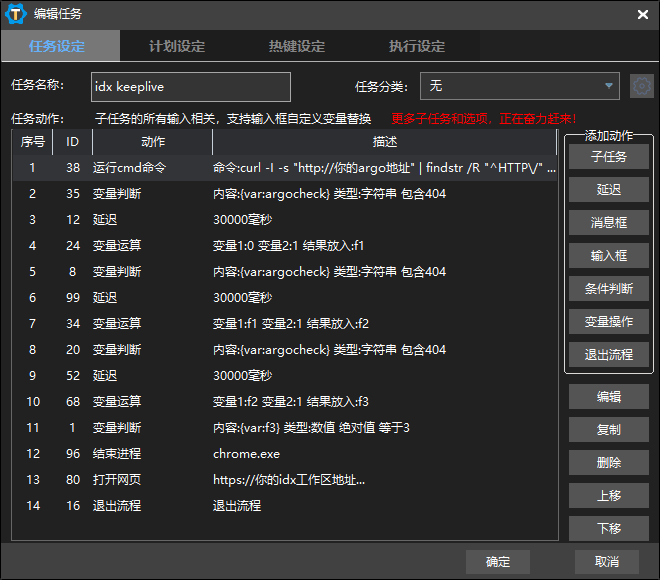
Task: Switch to the 热键设定 tab
Action: [x=297, y=47]
